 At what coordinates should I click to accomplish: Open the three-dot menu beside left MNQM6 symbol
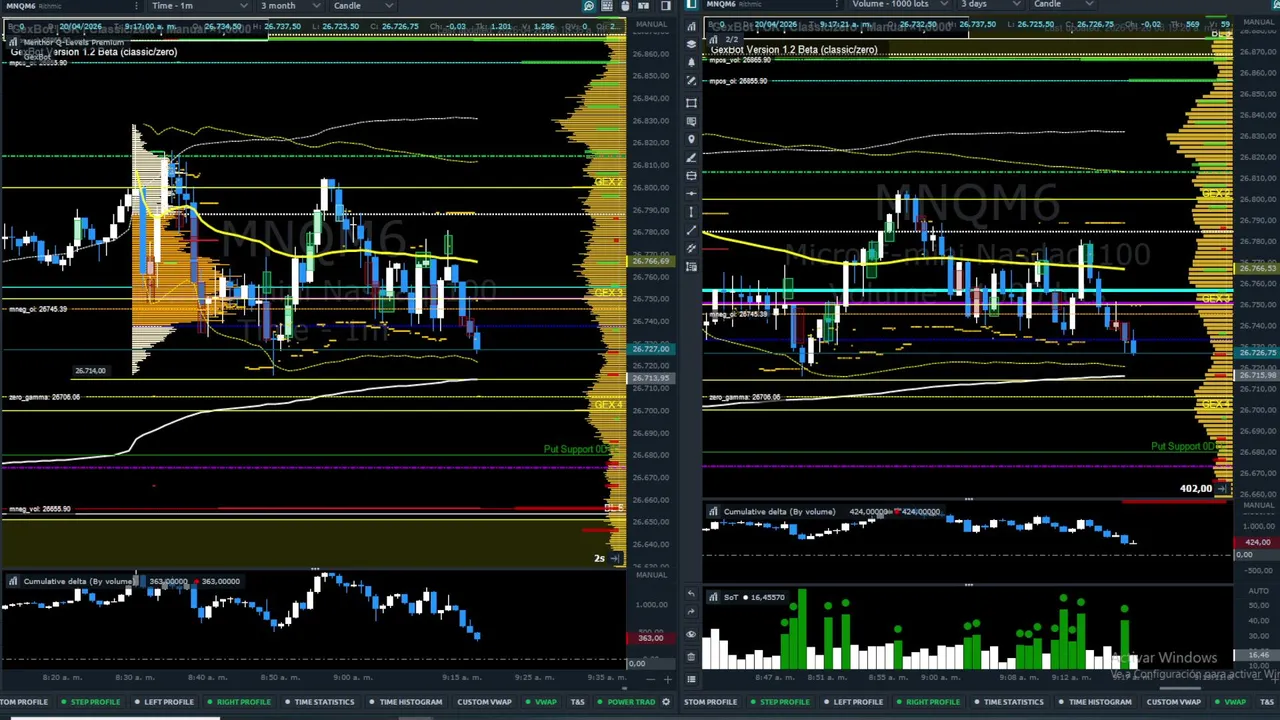tap(136, 6)
